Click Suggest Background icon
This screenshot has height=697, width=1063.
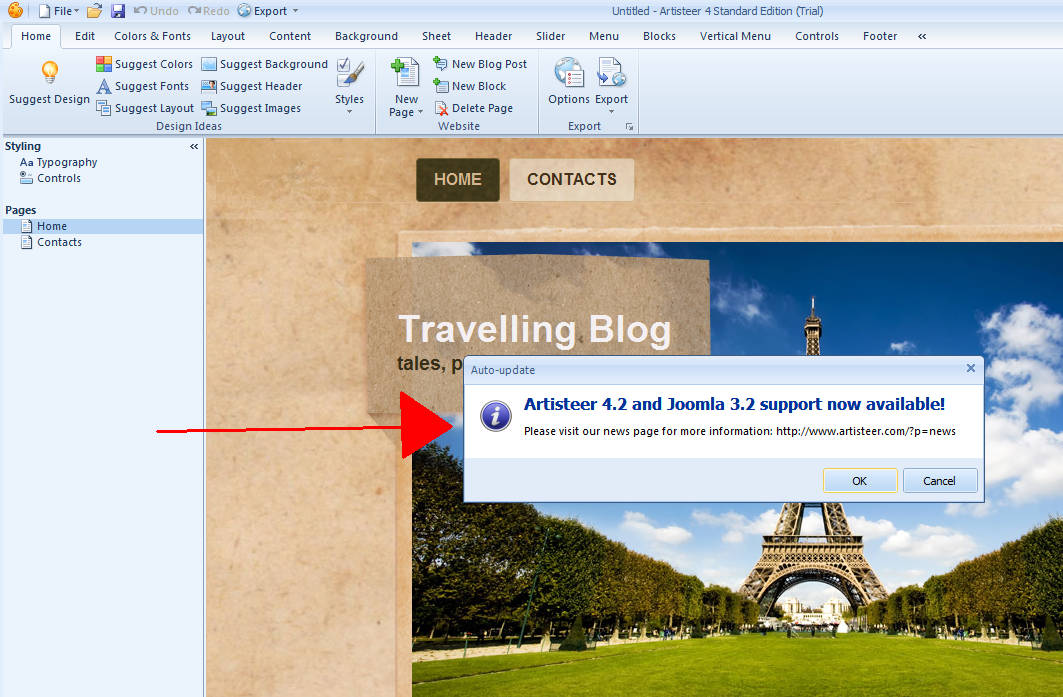click(209, 64)
